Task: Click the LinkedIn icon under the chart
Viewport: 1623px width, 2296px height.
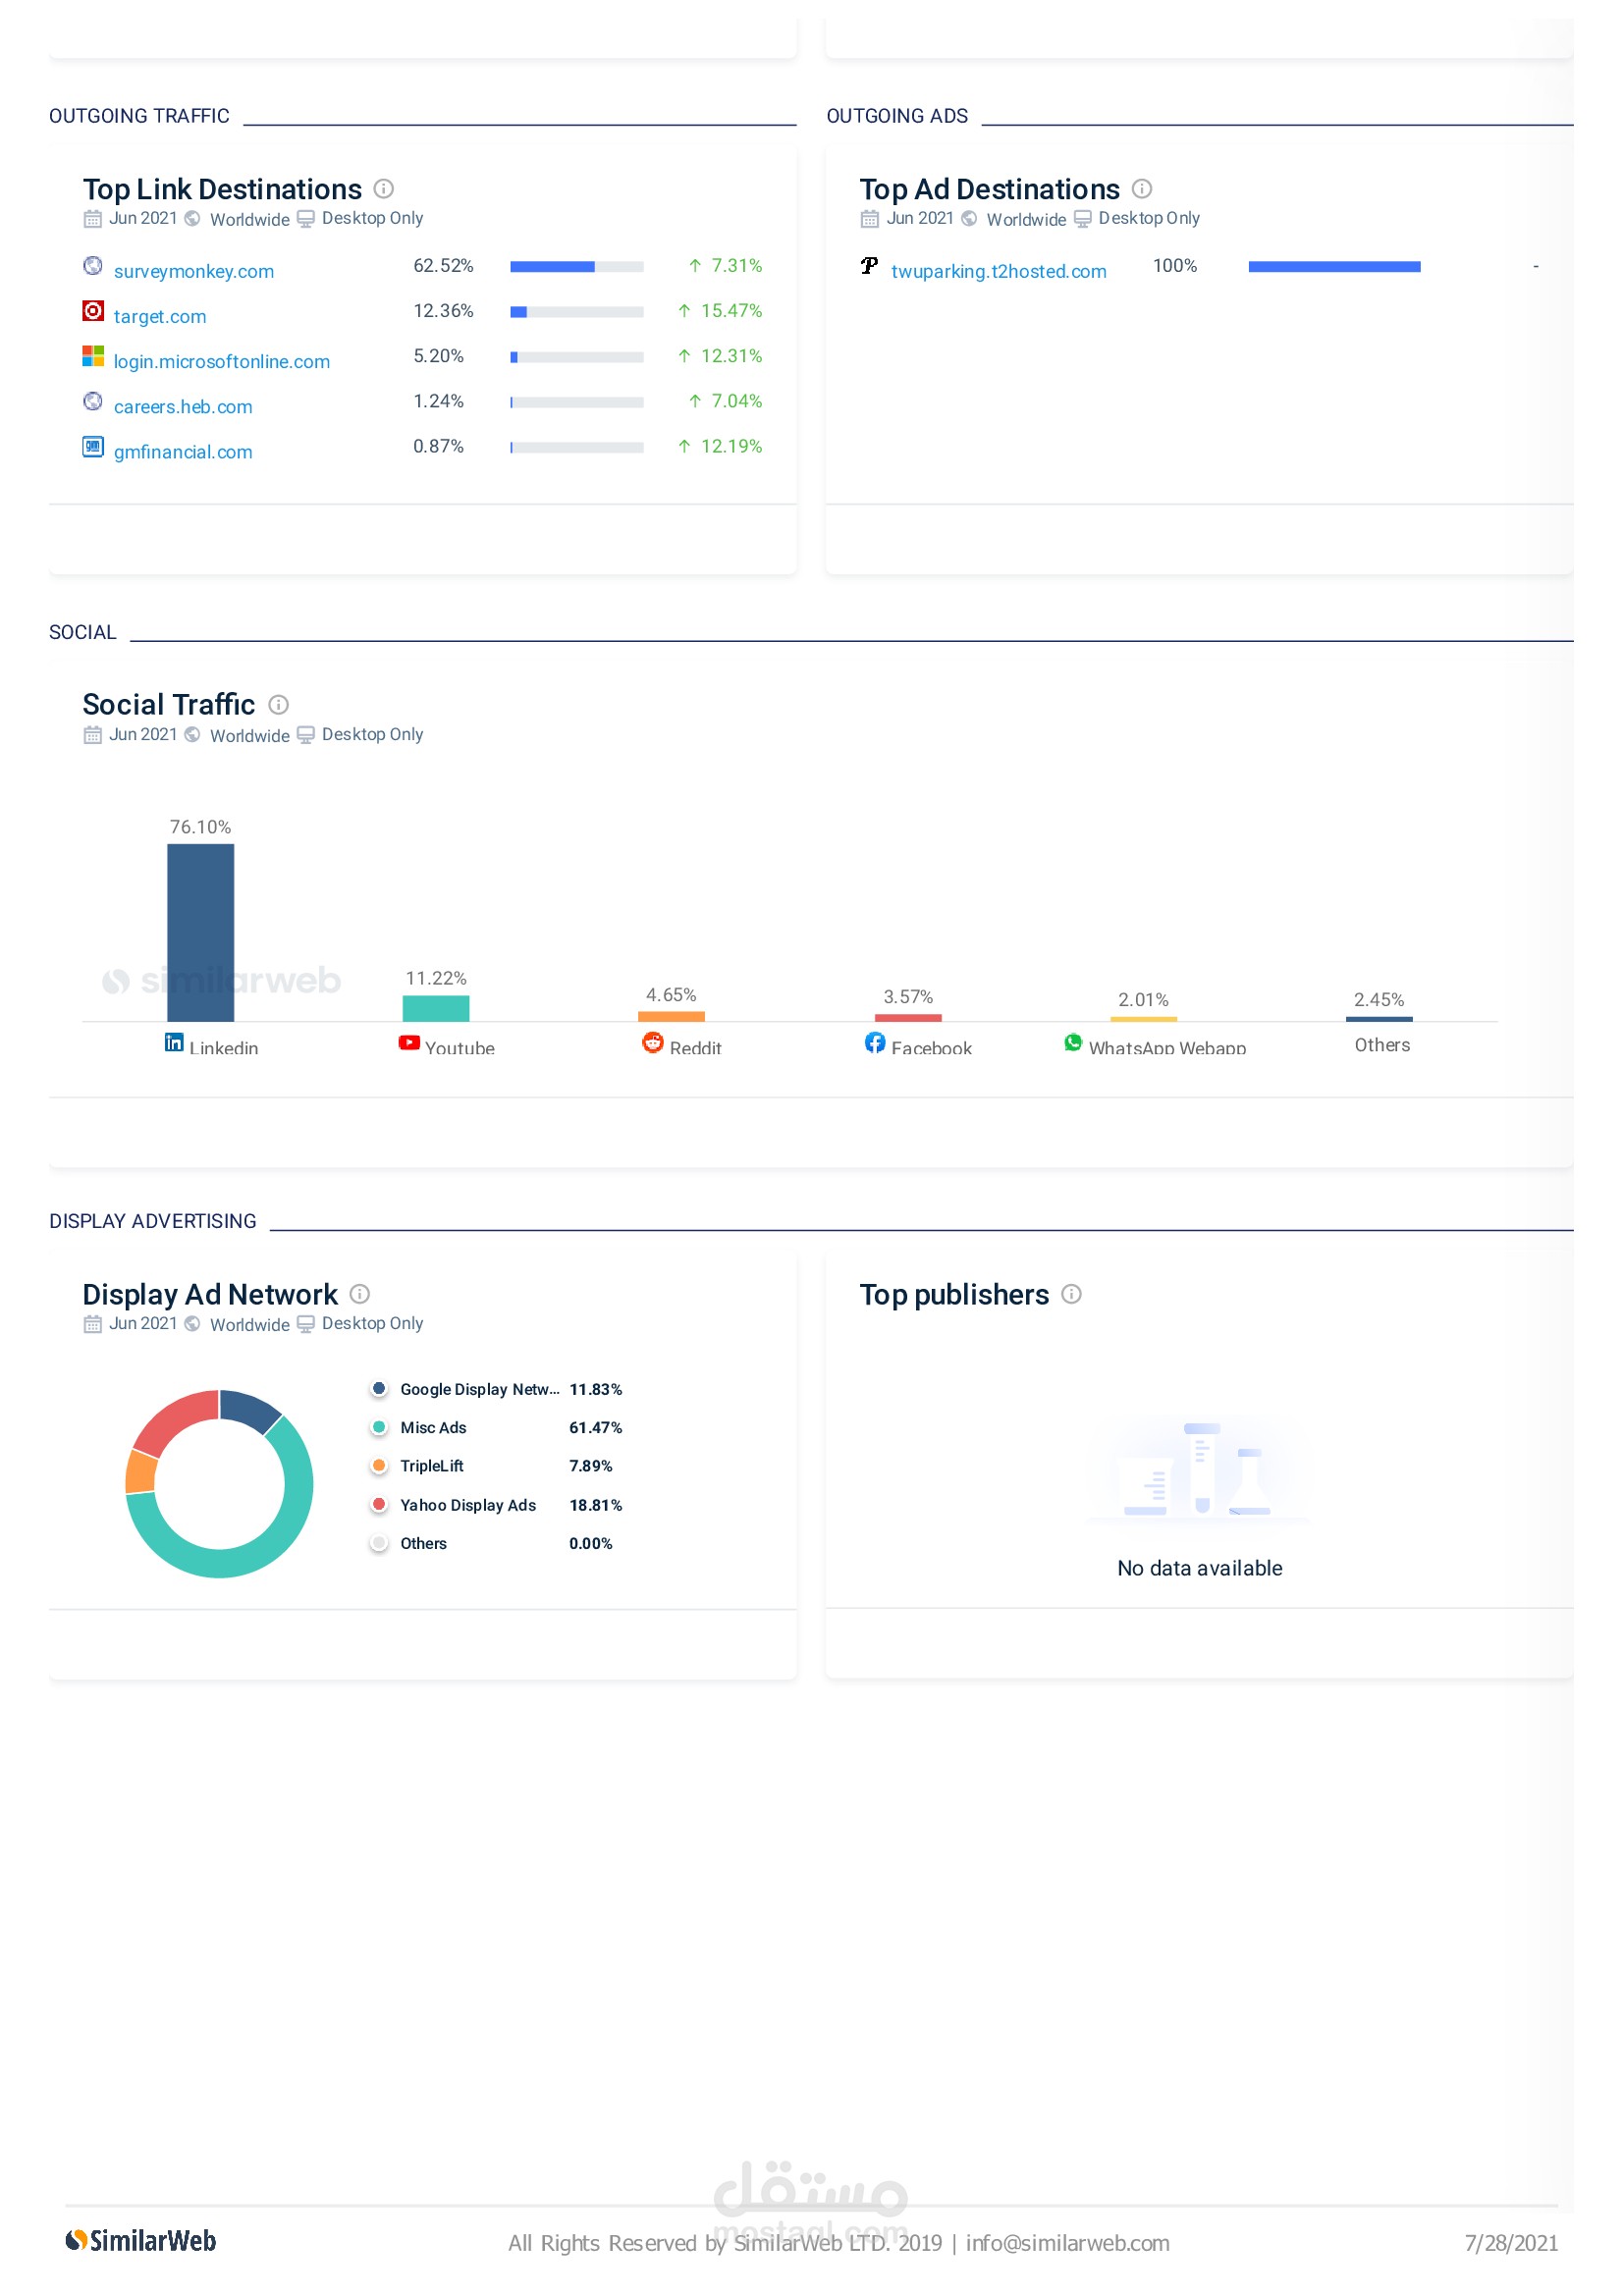Action: 174,1042
